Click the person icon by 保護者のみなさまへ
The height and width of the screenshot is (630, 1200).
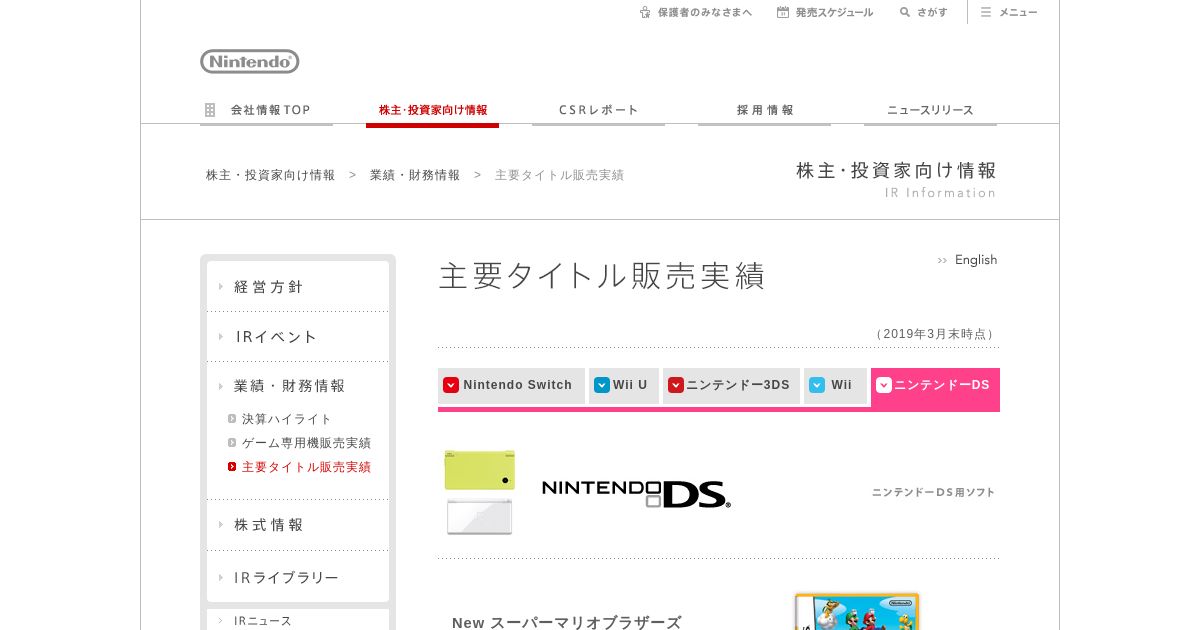point(645,12)
